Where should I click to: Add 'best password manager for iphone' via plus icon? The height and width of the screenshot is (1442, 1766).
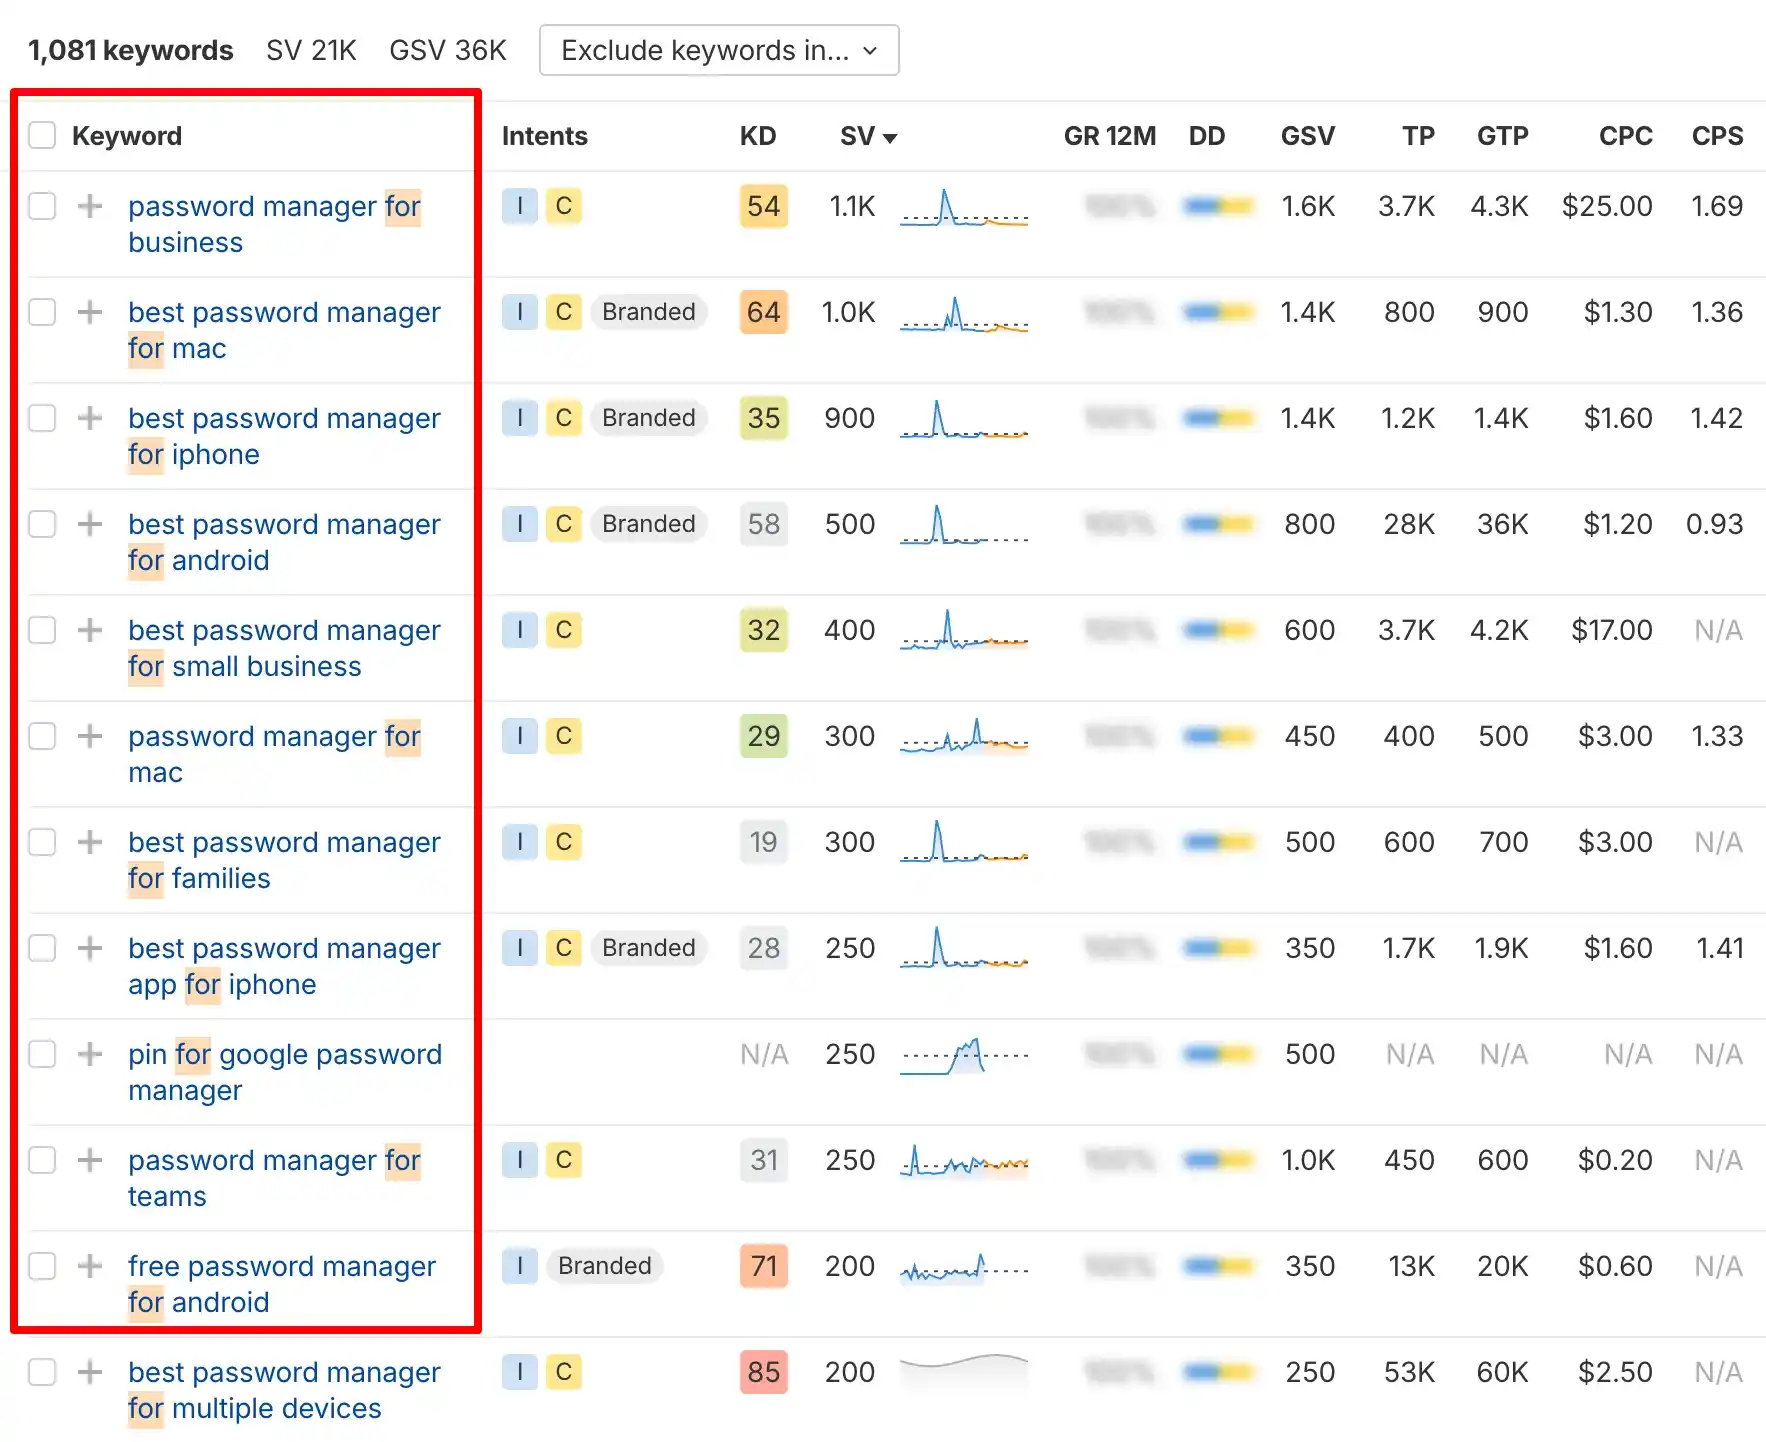[90, 418]
